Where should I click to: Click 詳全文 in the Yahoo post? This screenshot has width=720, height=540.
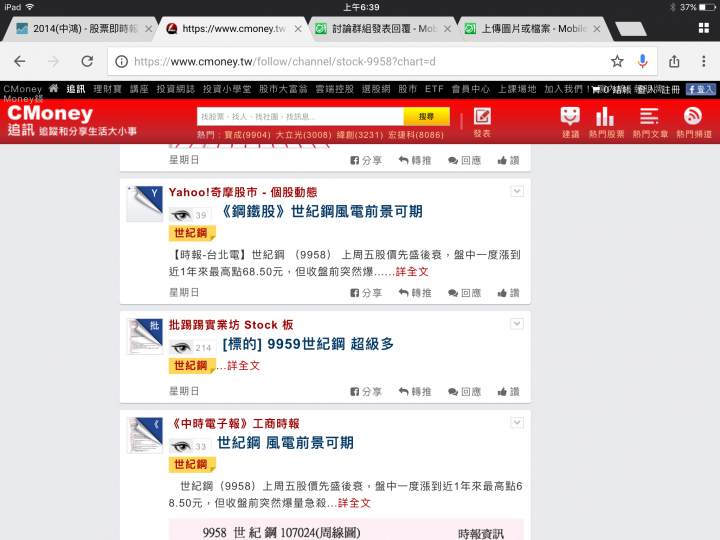[412, 272]
